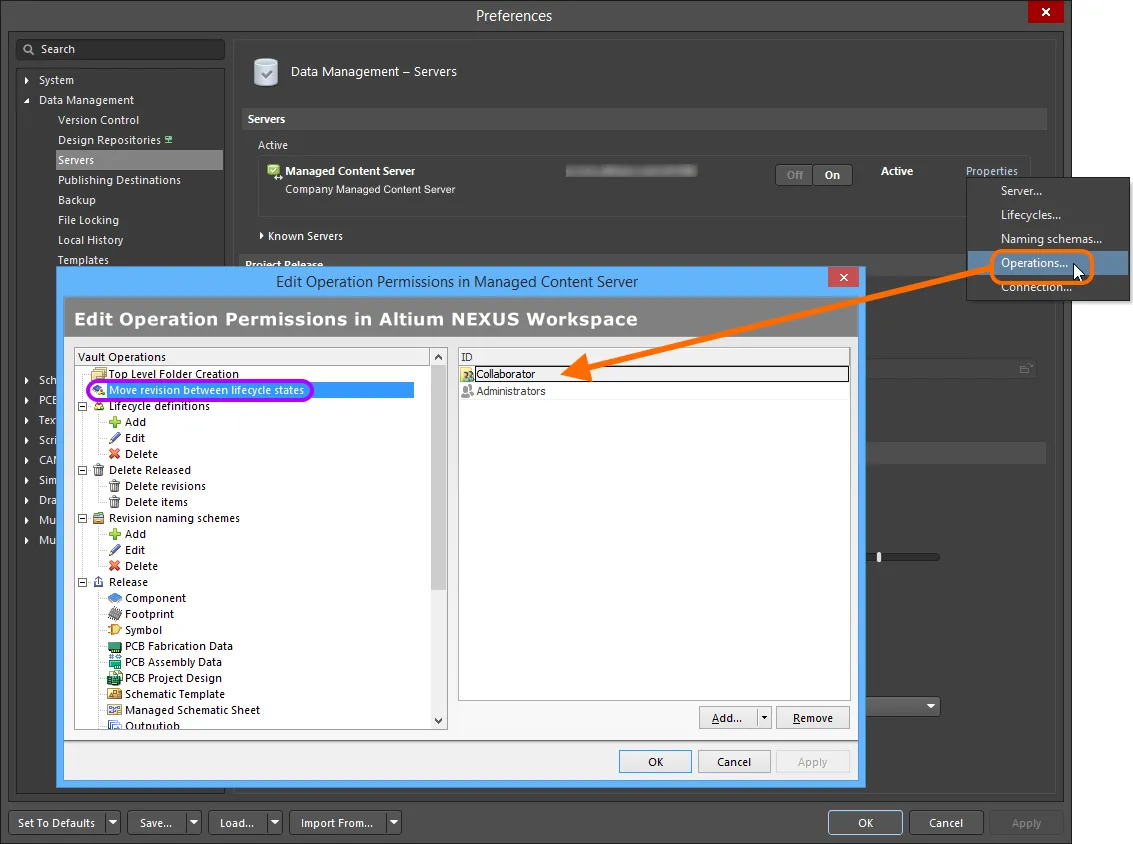Click the Vault Operations scroll down arrow

(x=438, y=720)
